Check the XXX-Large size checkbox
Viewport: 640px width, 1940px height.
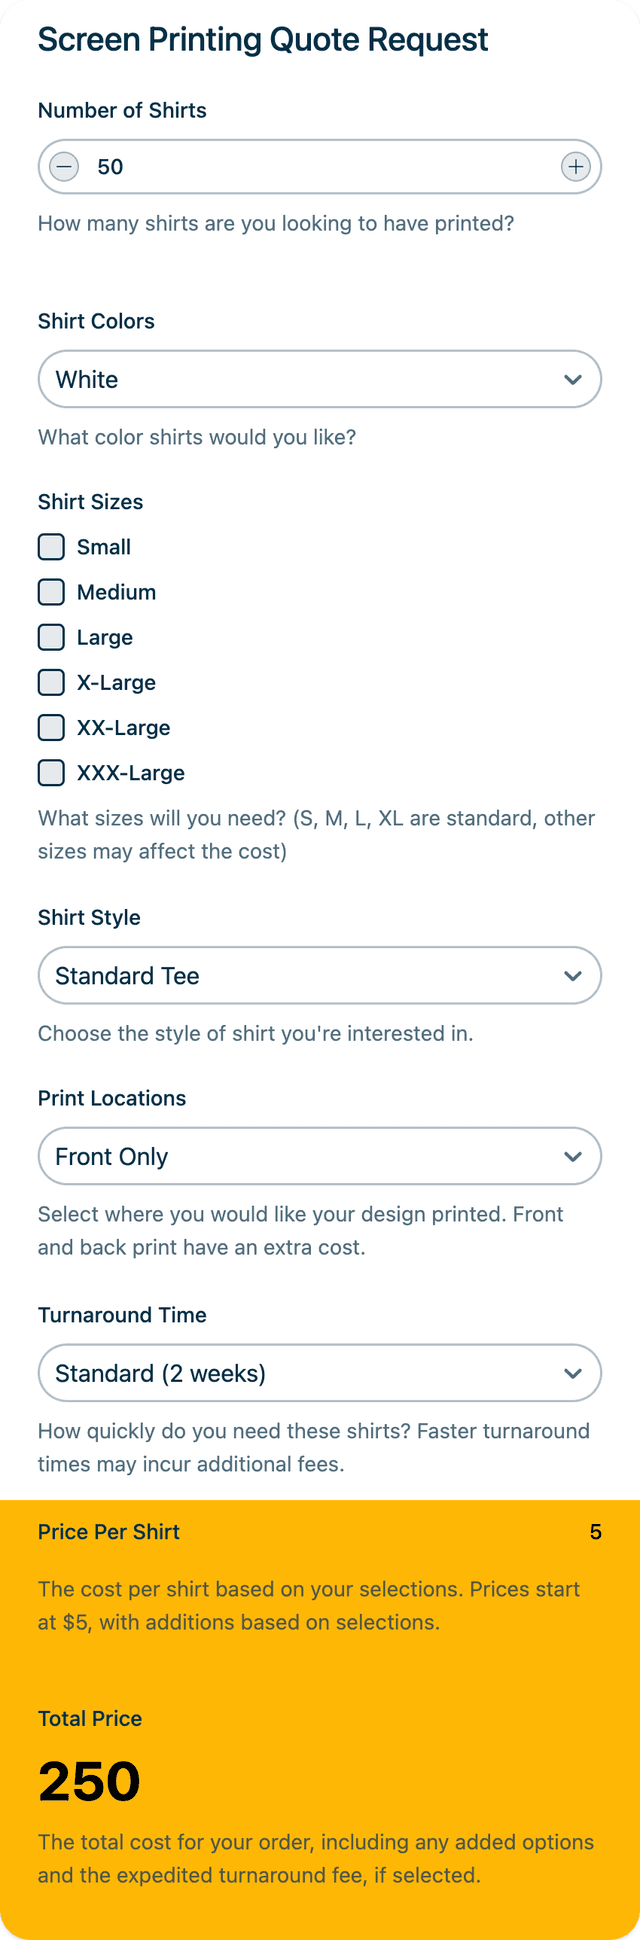(x=51, y=773)
